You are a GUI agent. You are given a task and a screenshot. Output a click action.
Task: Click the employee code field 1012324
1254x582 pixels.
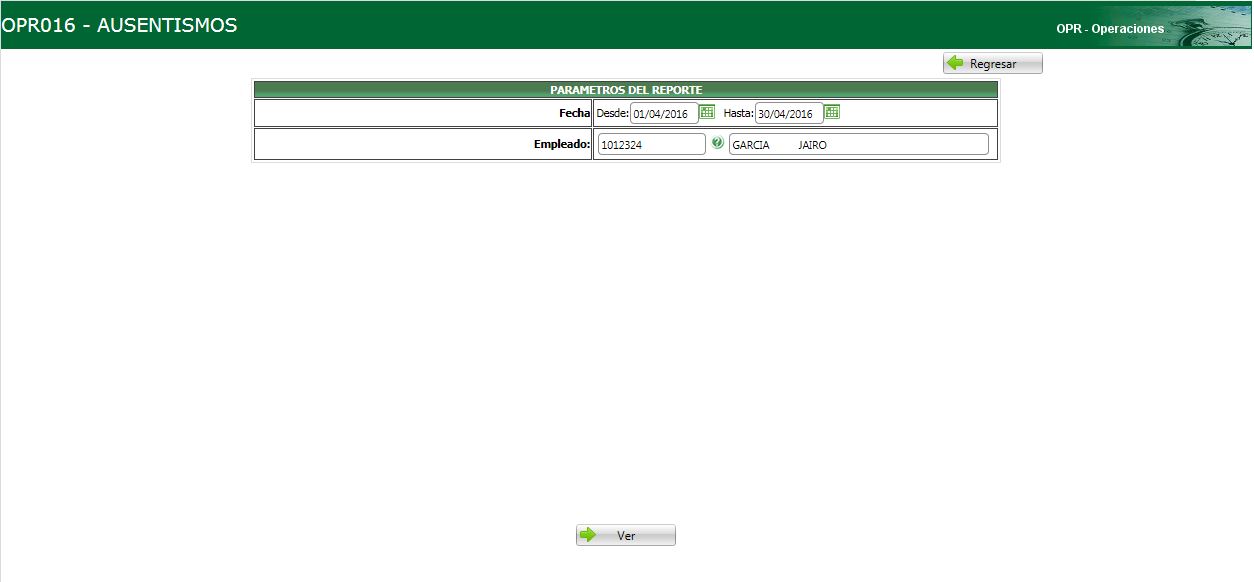652,144
